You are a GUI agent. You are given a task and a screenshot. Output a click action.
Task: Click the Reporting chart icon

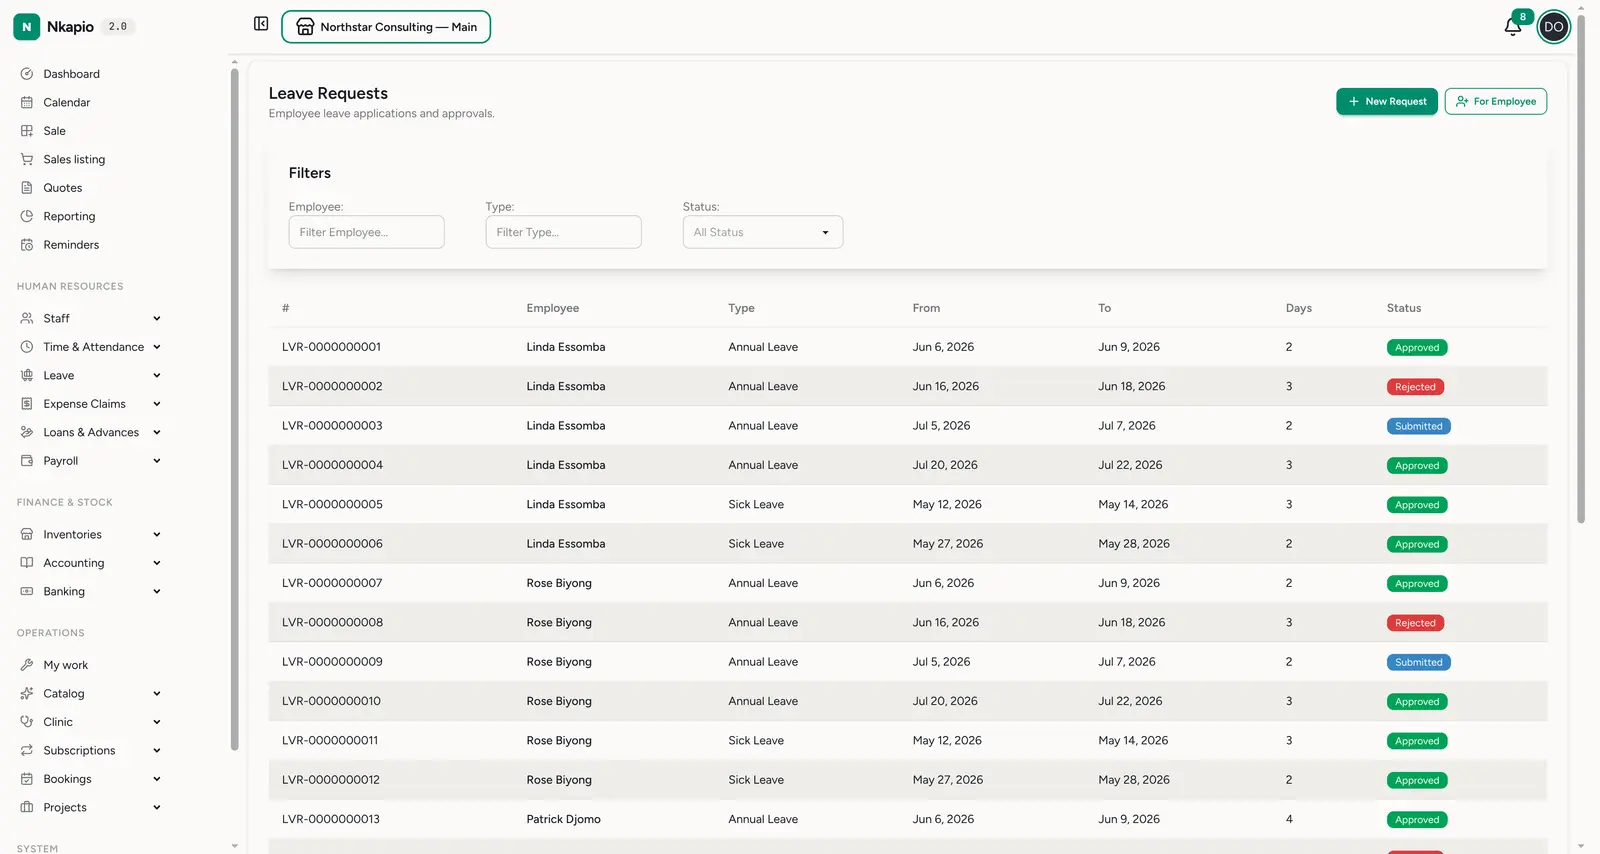pos(27,216)
